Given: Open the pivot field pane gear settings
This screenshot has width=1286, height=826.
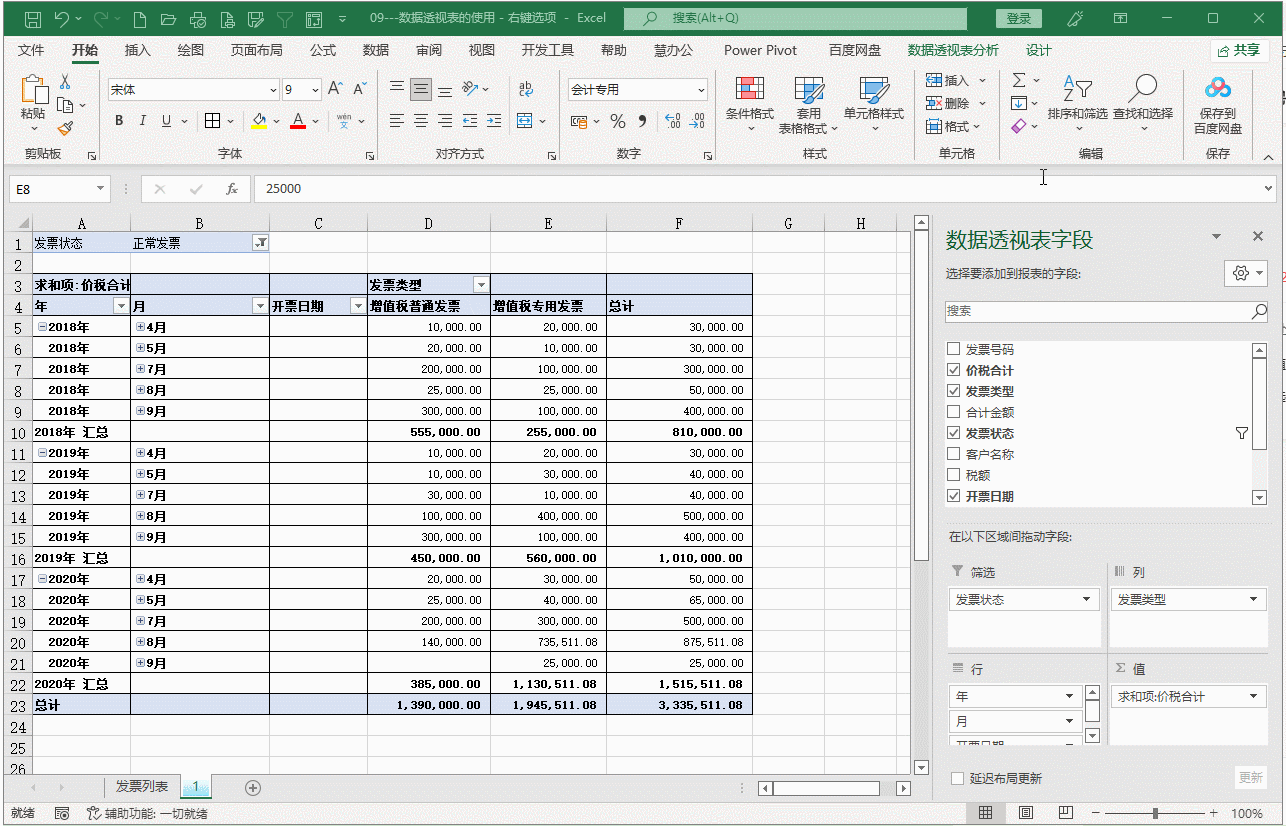Looking at the screenshot, I should pos(1245,273).
